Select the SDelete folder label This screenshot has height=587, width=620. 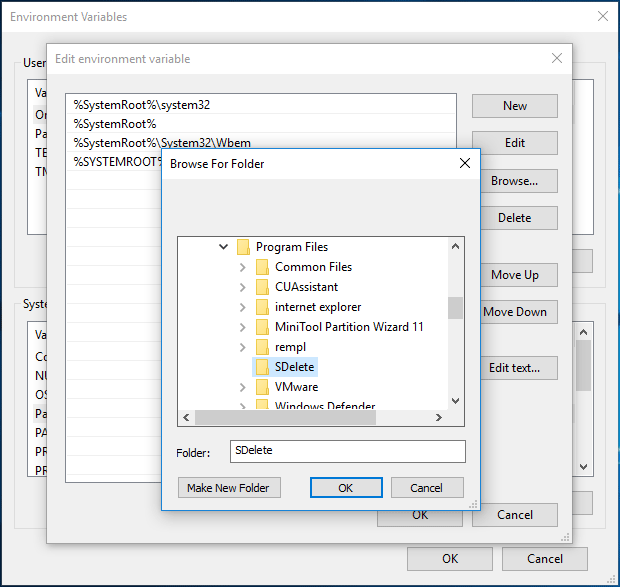[295, 367]
